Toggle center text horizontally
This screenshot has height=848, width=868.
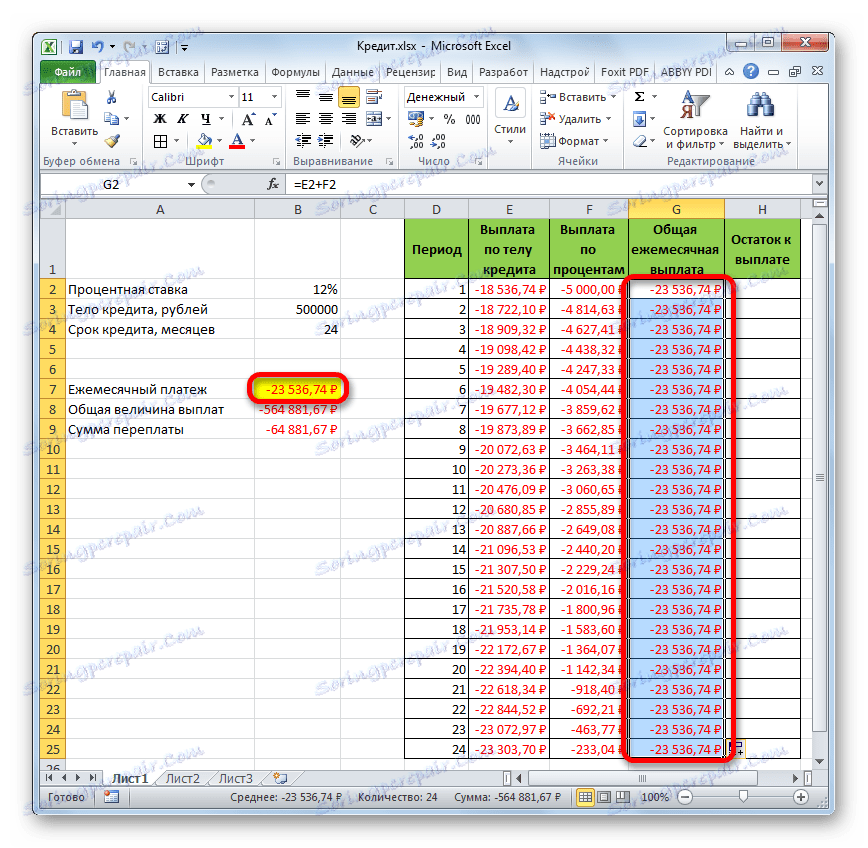(326, 118)
